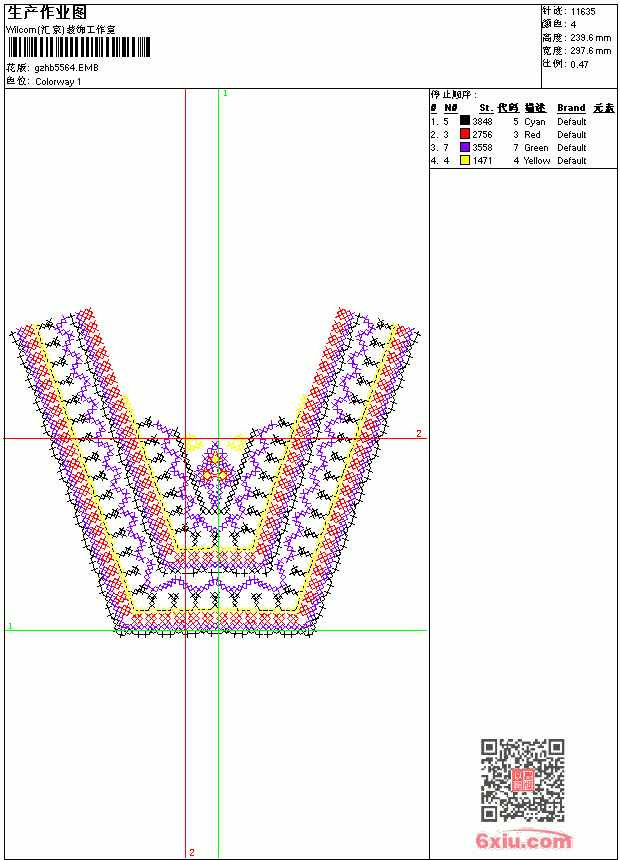The height and width of the screenshot is (860, 620).
Task: Select the 'Colorway 1' text
Action: (x=58, y=82)
